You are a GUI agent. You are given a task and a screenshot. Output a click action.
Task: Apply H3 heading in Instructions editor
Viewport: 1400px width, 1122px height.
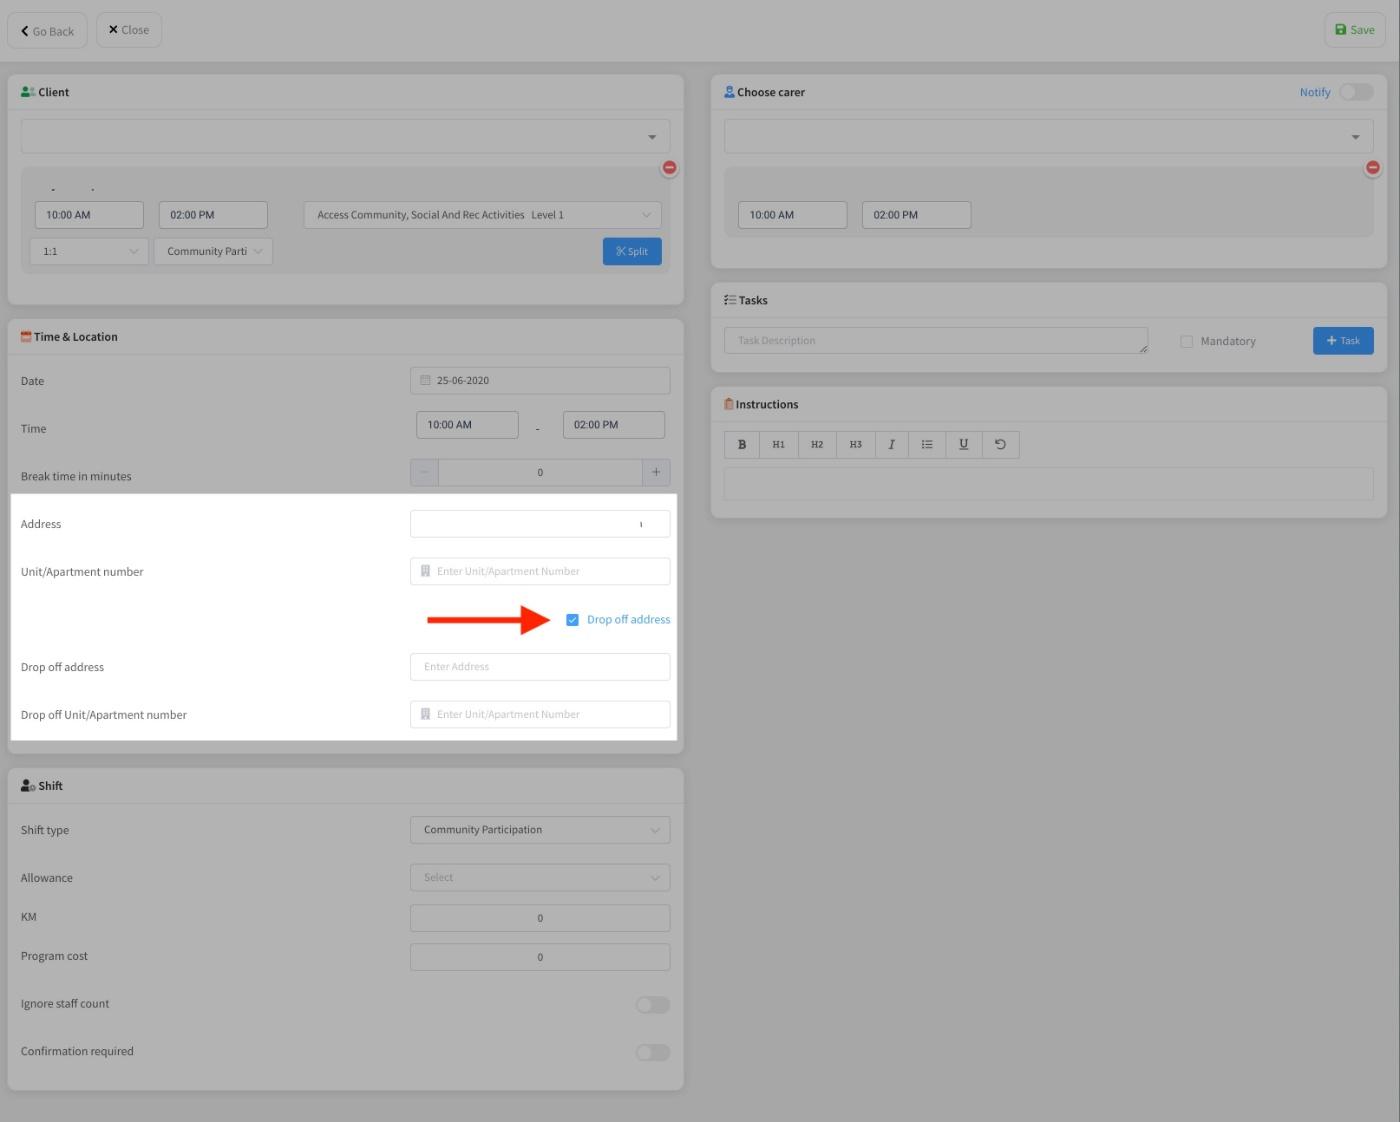click(856, 445)
